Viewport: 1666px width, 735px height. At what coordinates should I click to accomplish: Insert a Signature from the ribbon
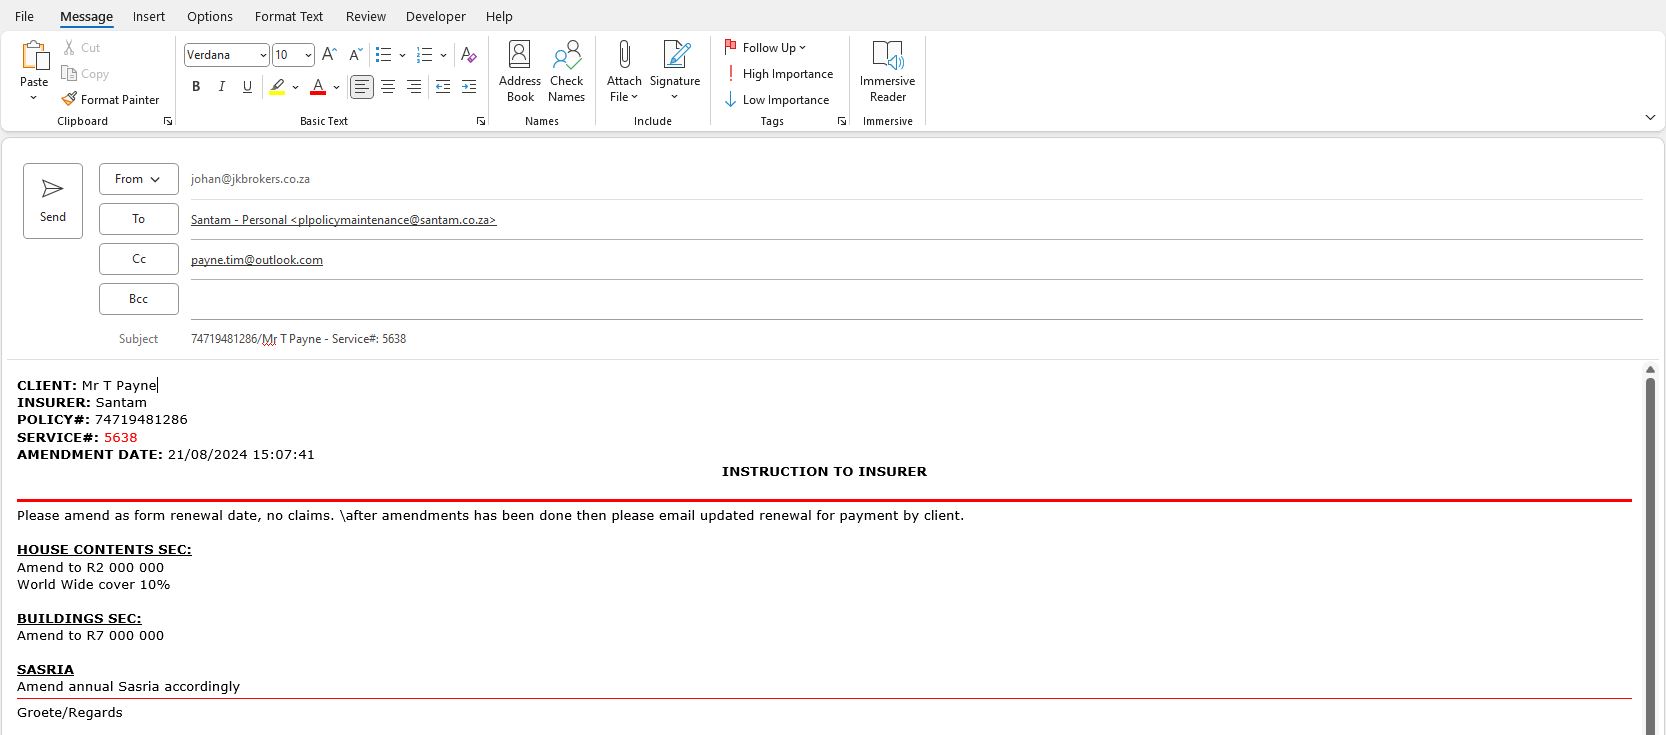(x=675, y=72)
